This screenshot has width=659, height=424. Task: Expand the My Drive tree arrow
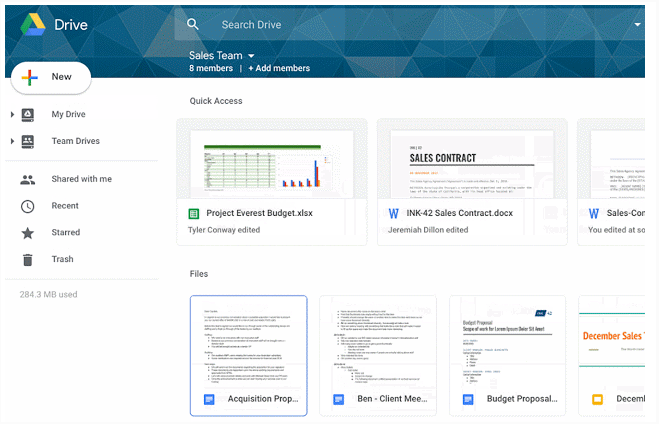pos(12,114)
